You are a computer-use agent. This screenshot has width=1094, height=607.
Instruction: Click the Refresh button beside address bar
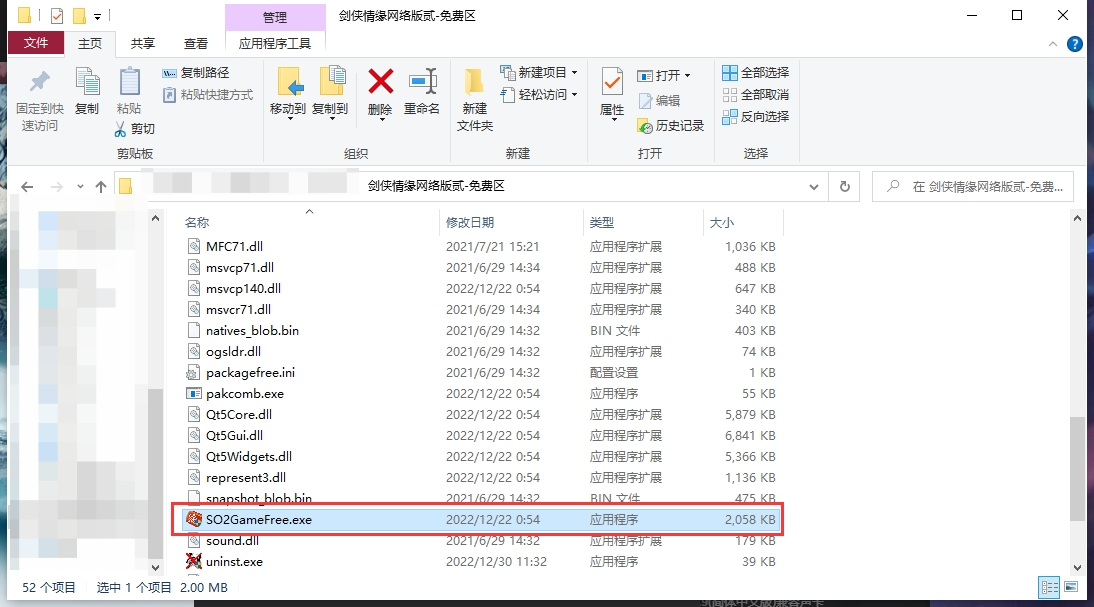[x=845, y=186]
